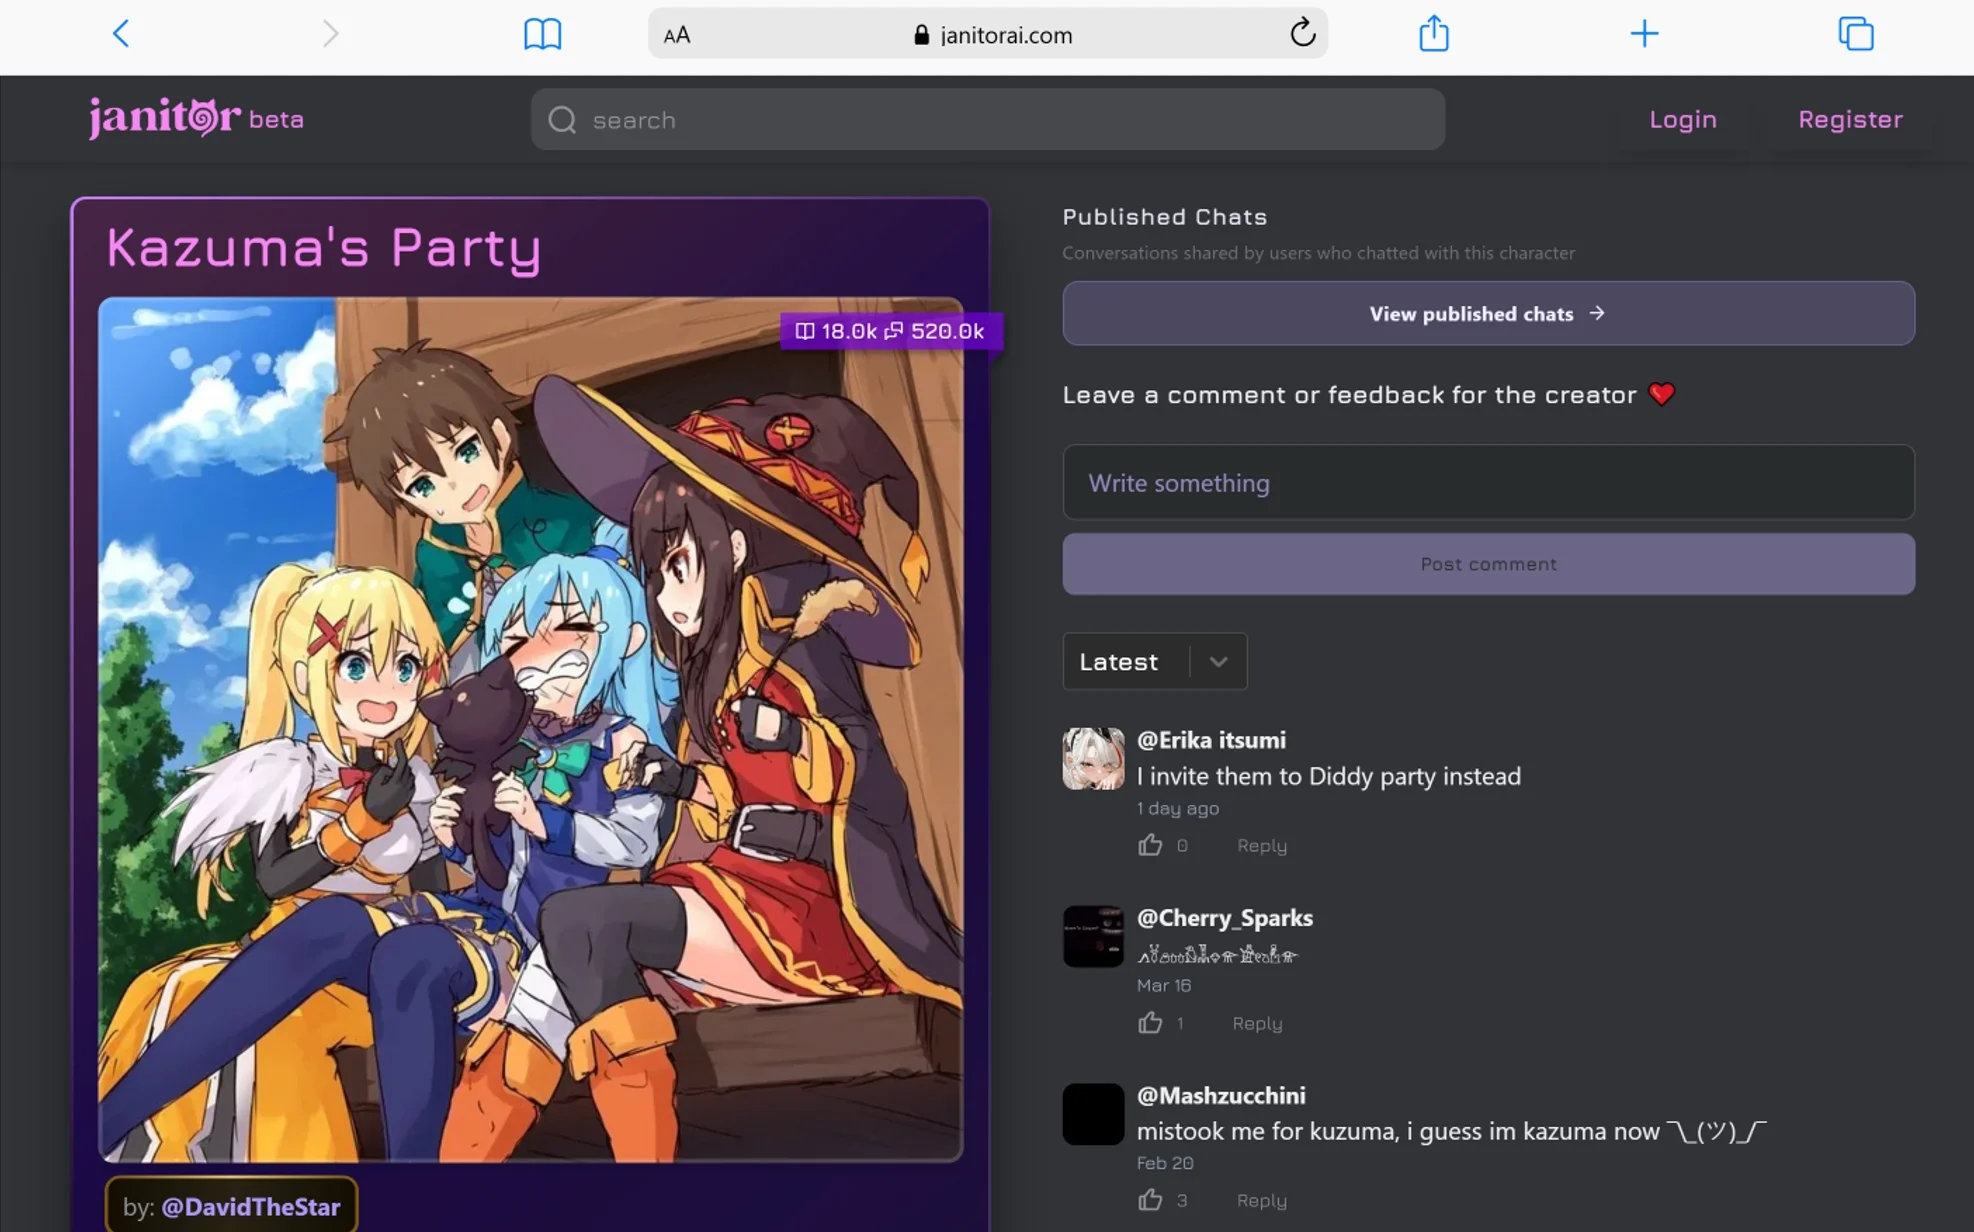Go back using Safari's back arrow
The height and width of the screenshot is (1232, 1974).
tap(121, 34)
